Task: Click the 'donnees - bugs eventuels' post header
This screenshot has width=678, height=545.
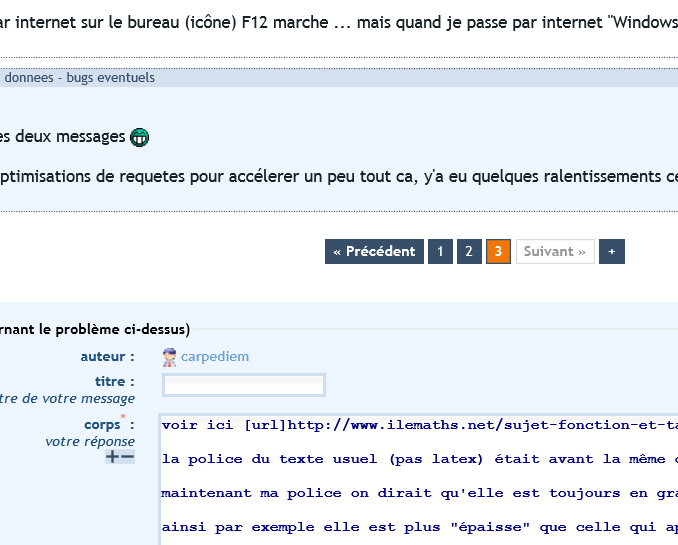Action: [80, 78]
